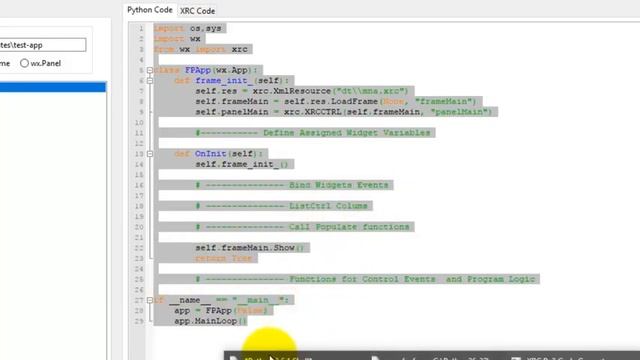
Task: Click the 'if __name__ == "__main__":' line
Action: [x=221, y=300]
